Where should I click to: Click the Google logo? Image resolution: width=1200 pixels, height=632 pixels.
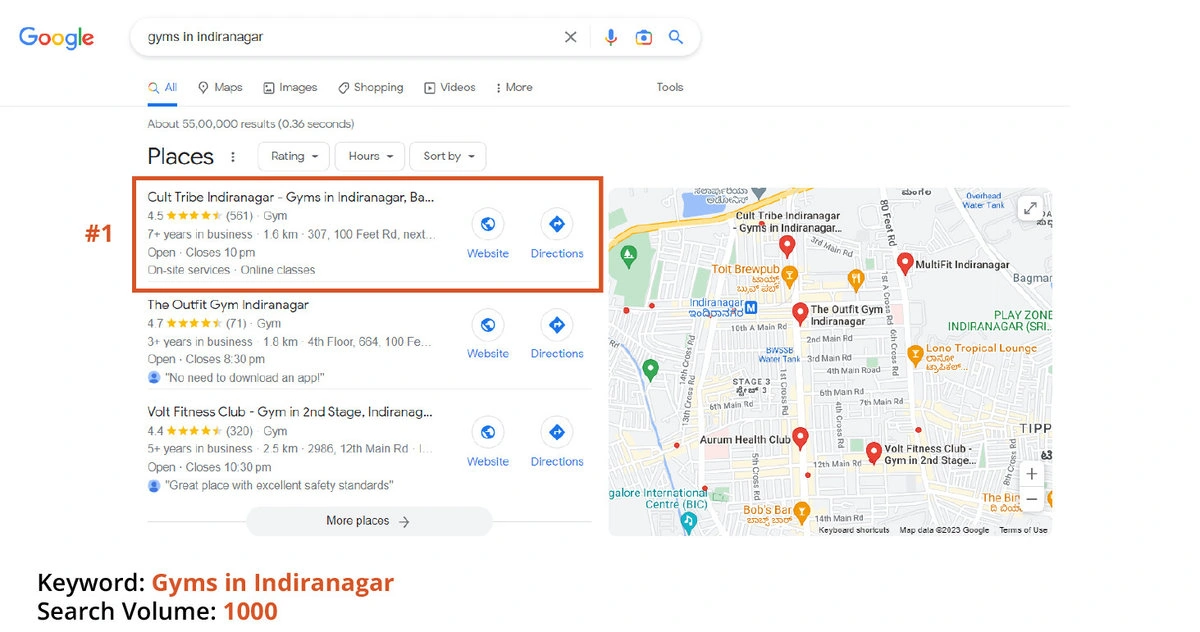pyautogui.click(x=57, y=38)
